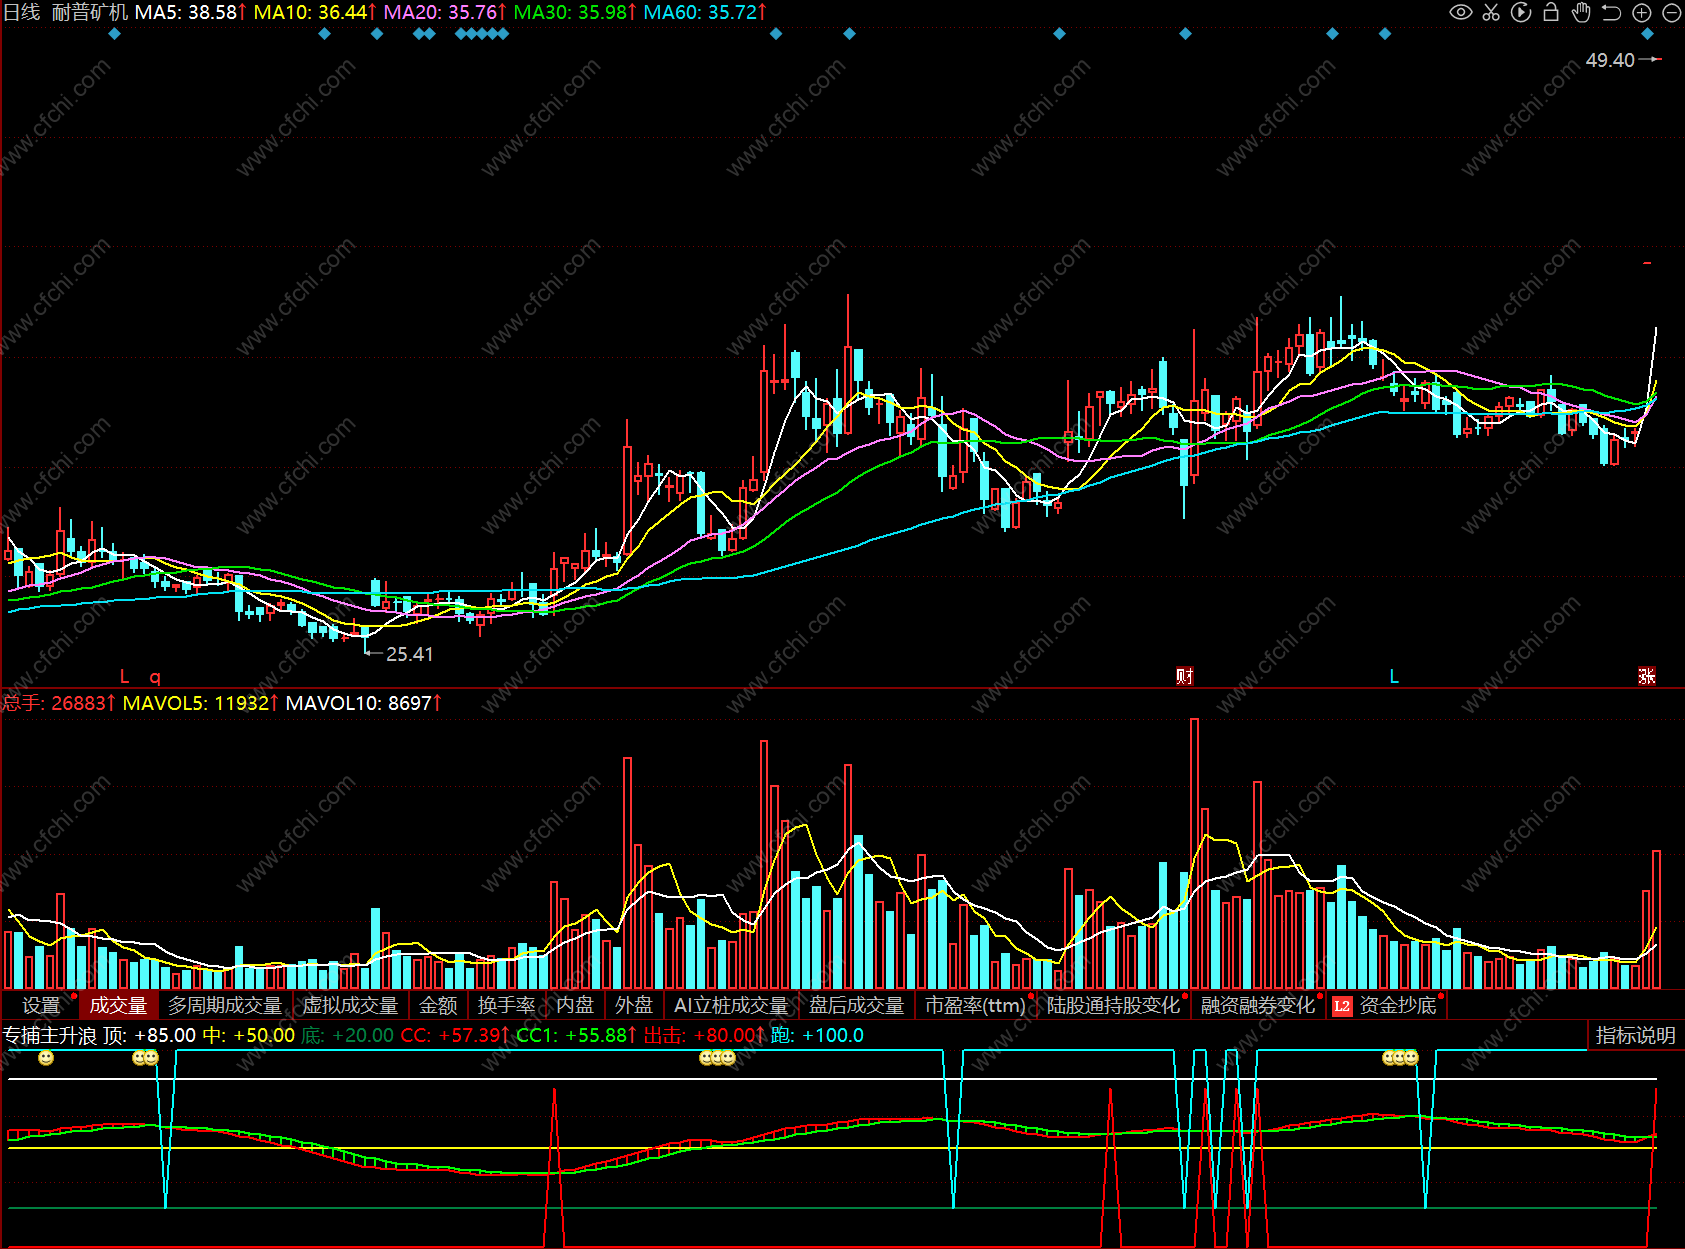This screenshot has height=1249, width=1685.
Task: Select the hand pan tool
Action: point(1581,13)
